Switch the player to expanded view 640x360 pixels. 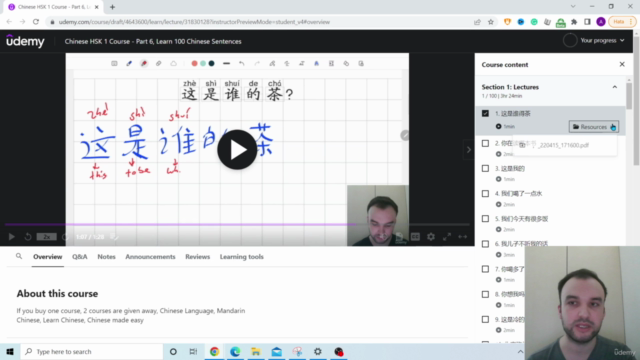462,237
